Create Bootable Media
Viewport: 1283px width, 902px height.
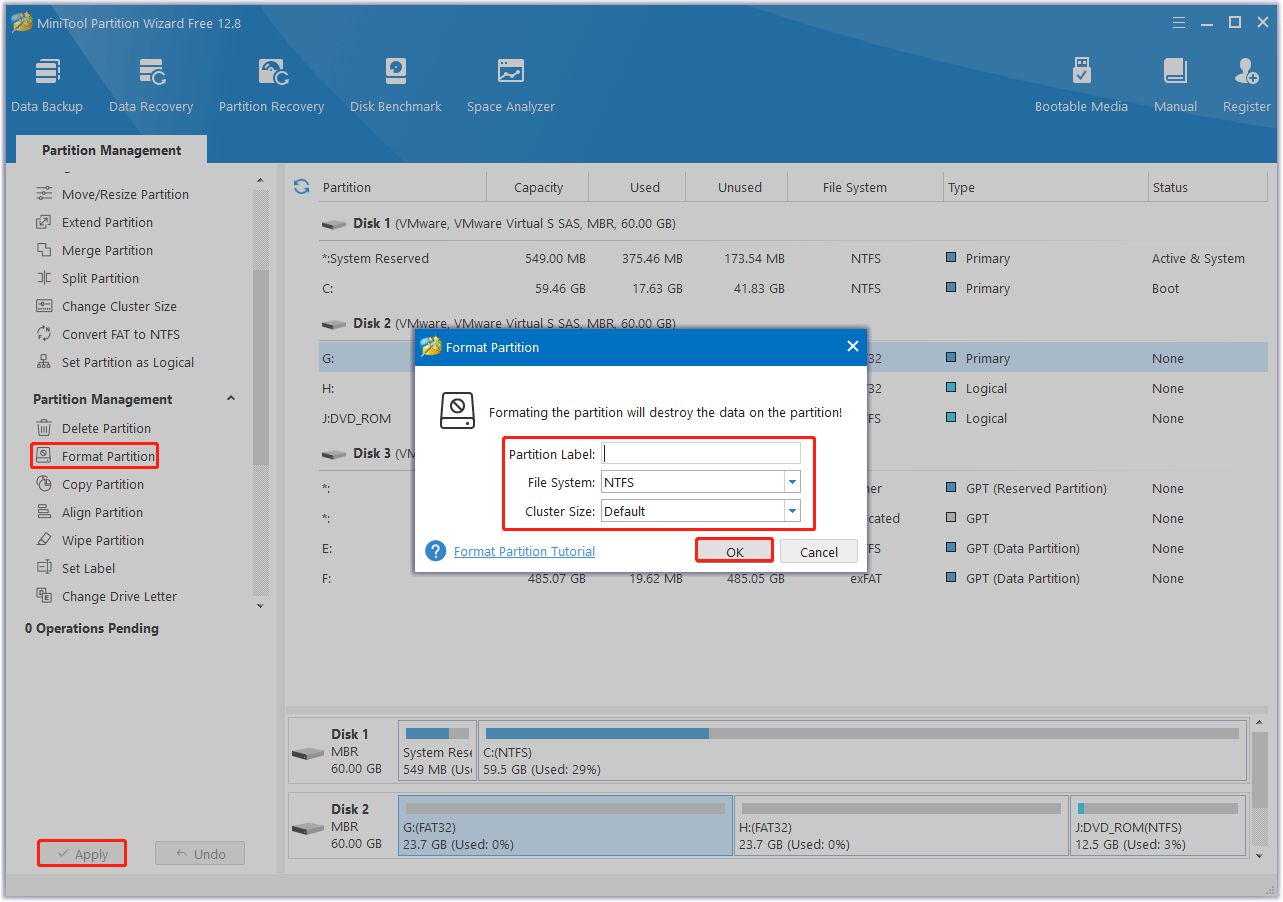coord(1081,82)
